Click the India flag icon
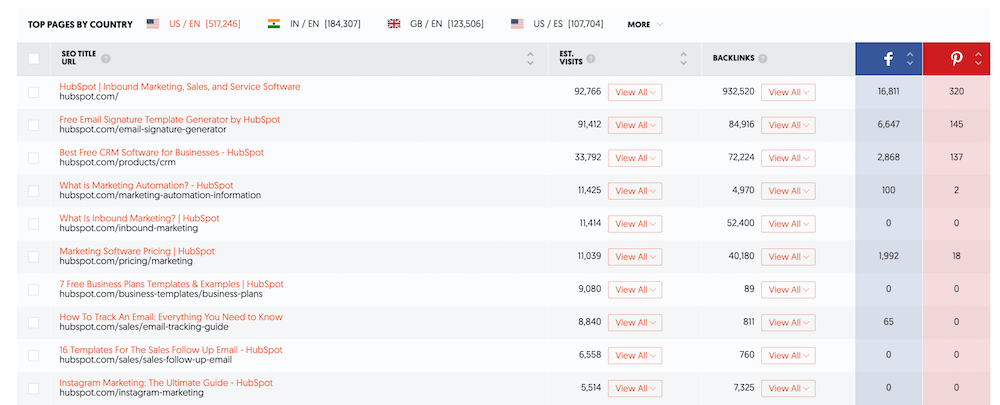Viewport: 1000px width, 405px height. [274, 23]
